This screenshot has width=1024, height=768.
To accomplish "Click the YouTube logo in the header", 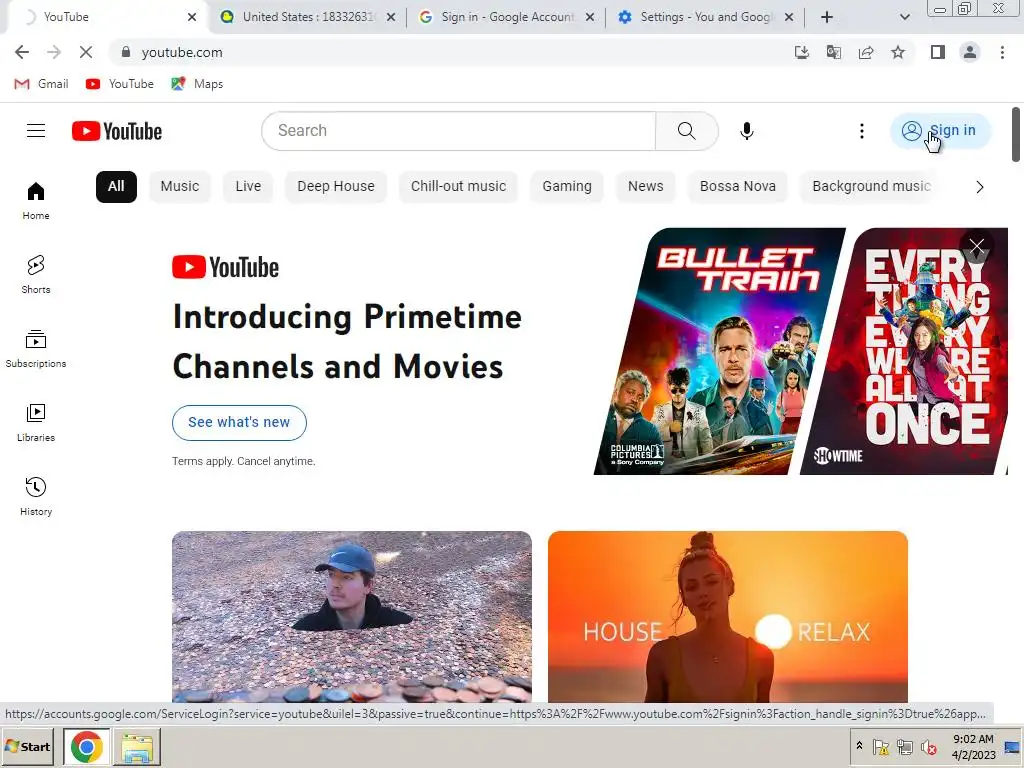I will click(117, 131).
